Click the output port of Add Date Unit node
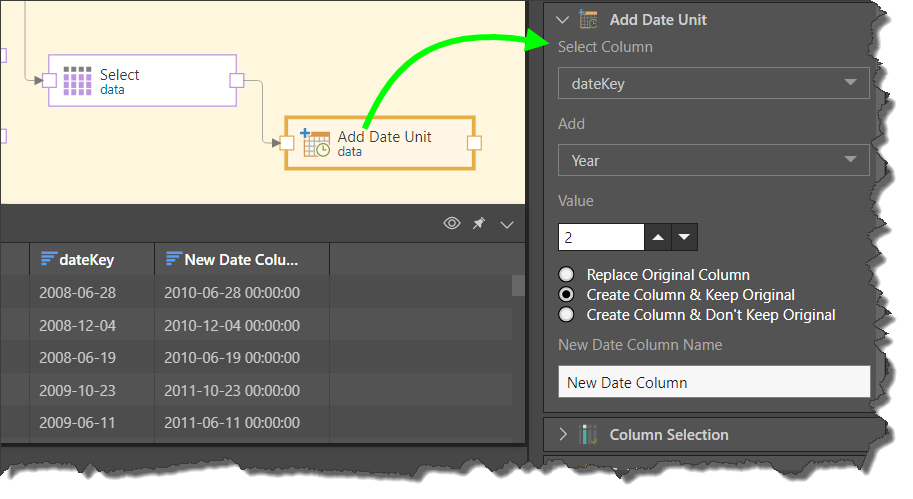913x499 pixels. click(x=474, y=143)
